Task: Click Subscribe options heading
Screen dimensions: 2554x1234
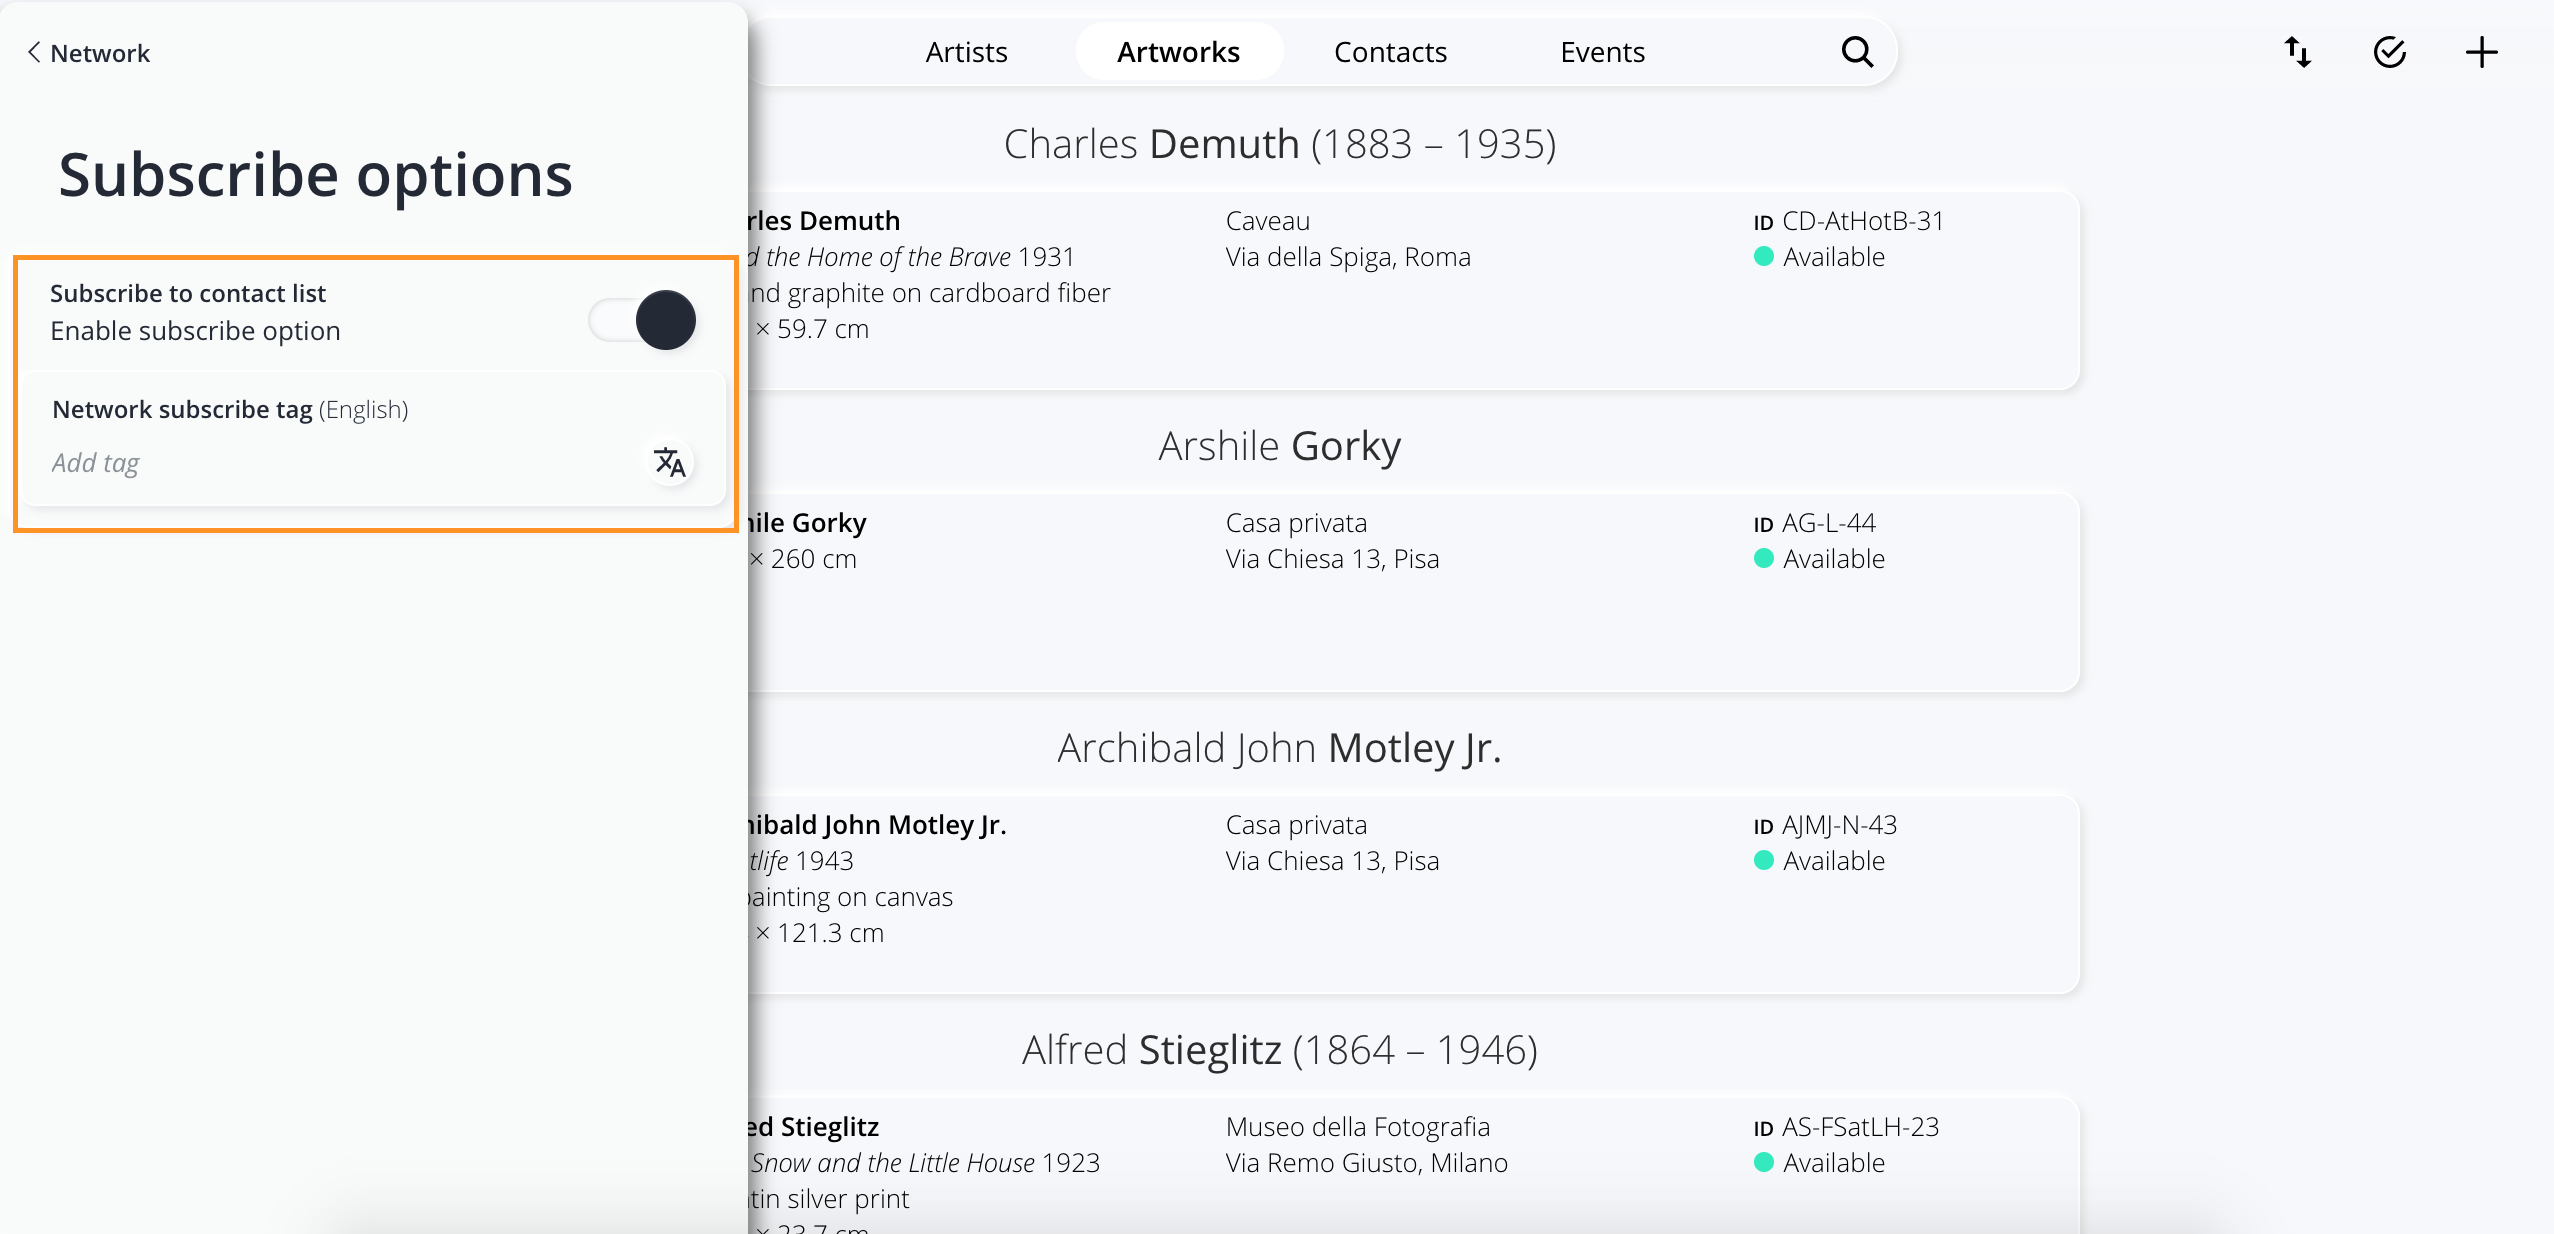Action: pos(315,175)
